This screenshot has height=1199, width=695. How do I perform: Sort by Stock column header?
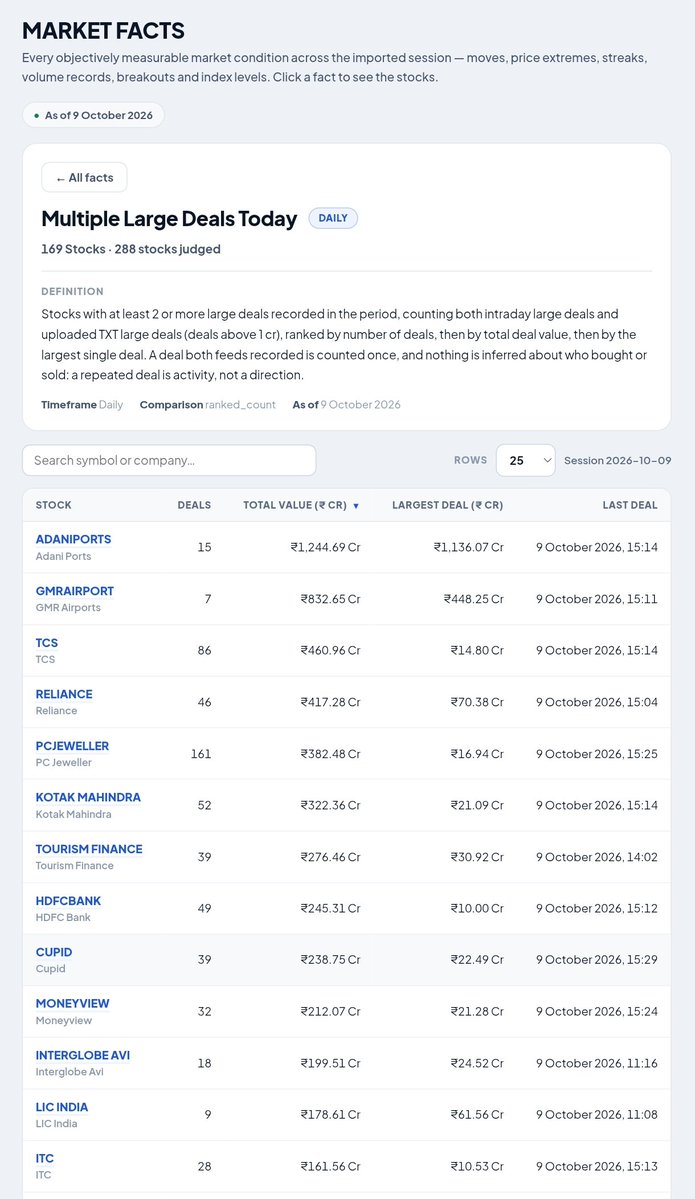pos(54,505)
